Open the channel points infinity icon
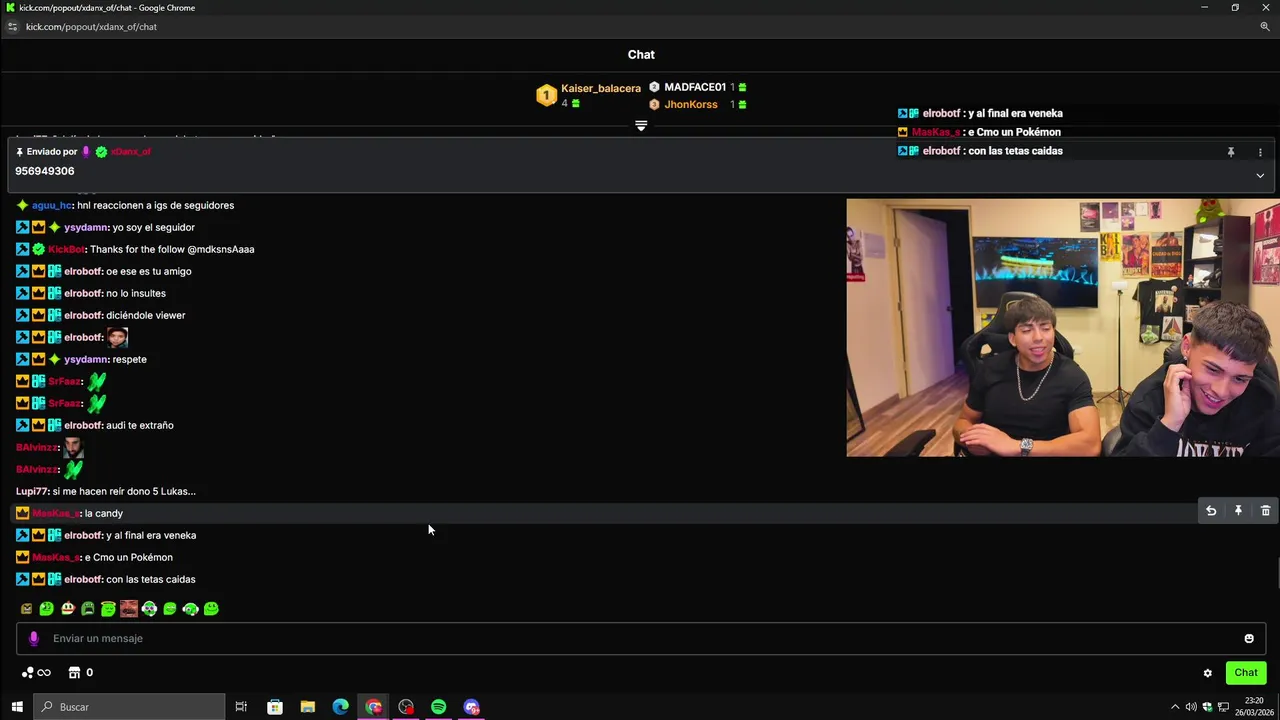Image resolution: width=1280 pixels, height=720 pixels. (36, 673)
